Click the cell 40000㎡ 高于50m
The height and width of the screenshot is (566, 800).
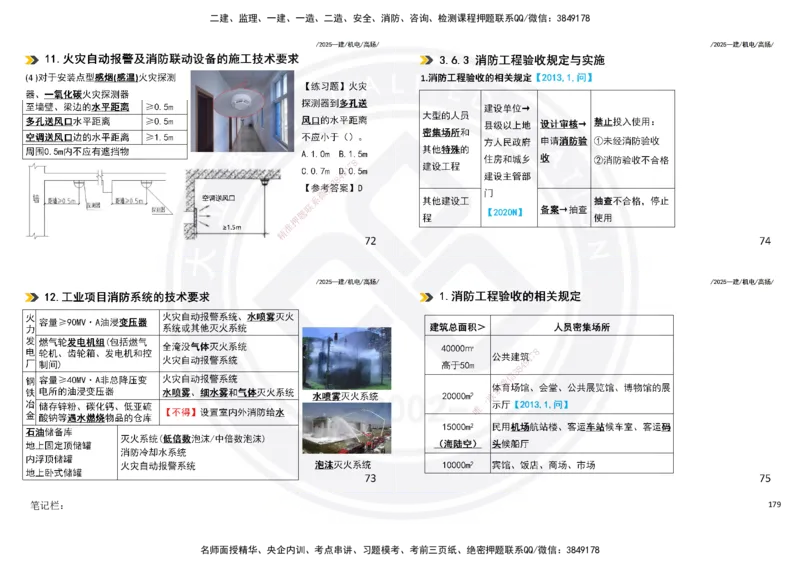[457, 356]
